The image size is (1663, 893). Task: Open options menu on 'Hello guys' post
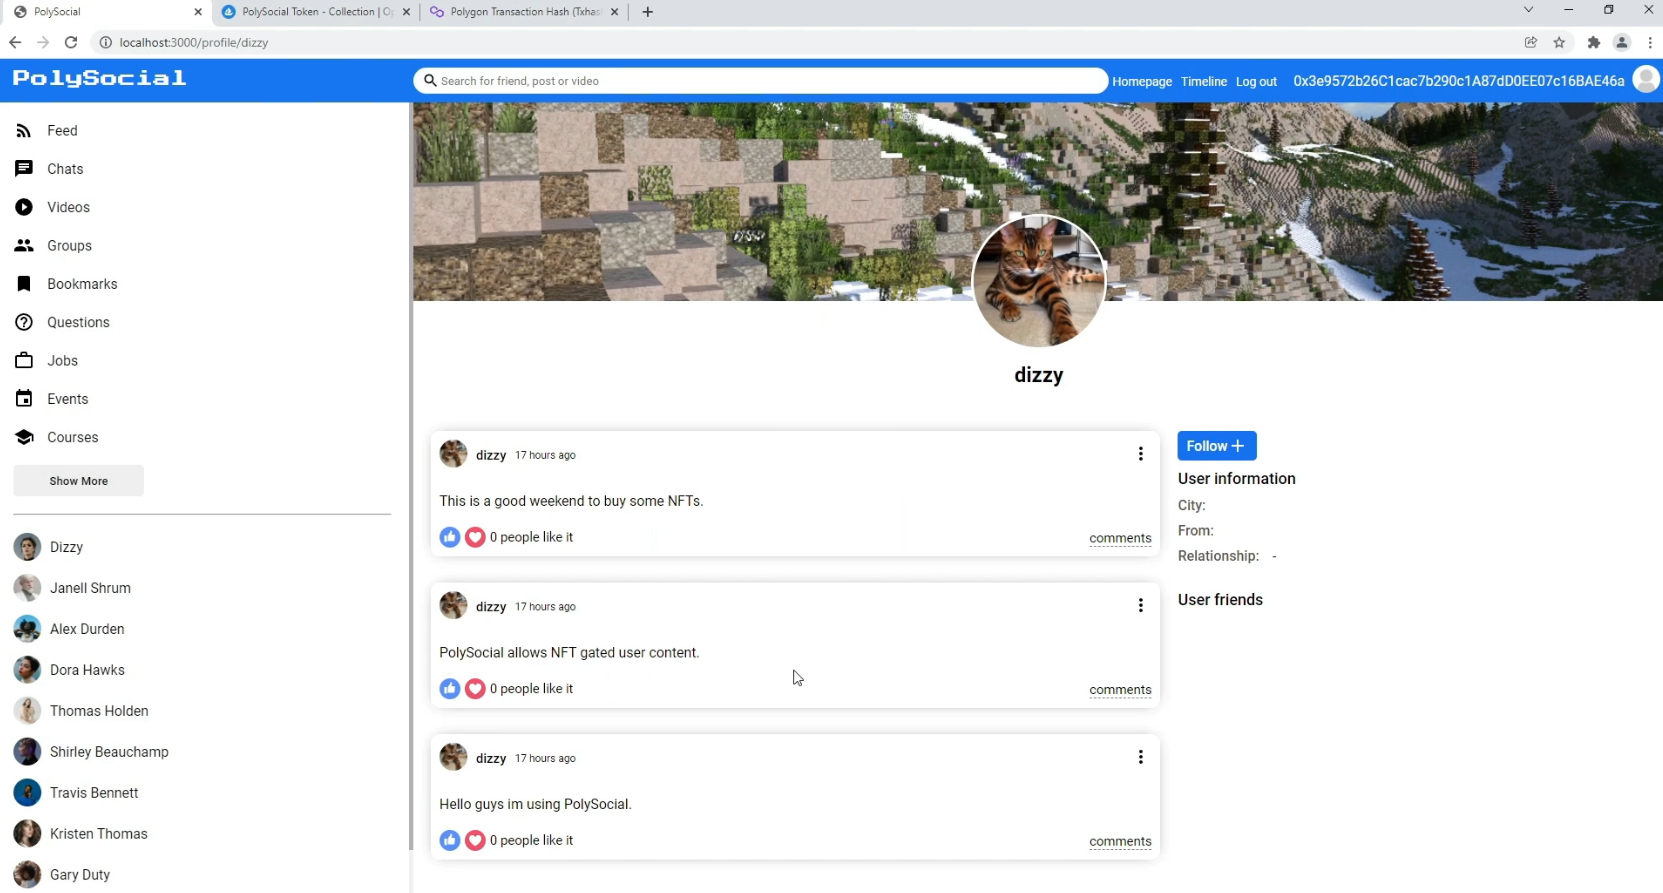click(1140, 757)
